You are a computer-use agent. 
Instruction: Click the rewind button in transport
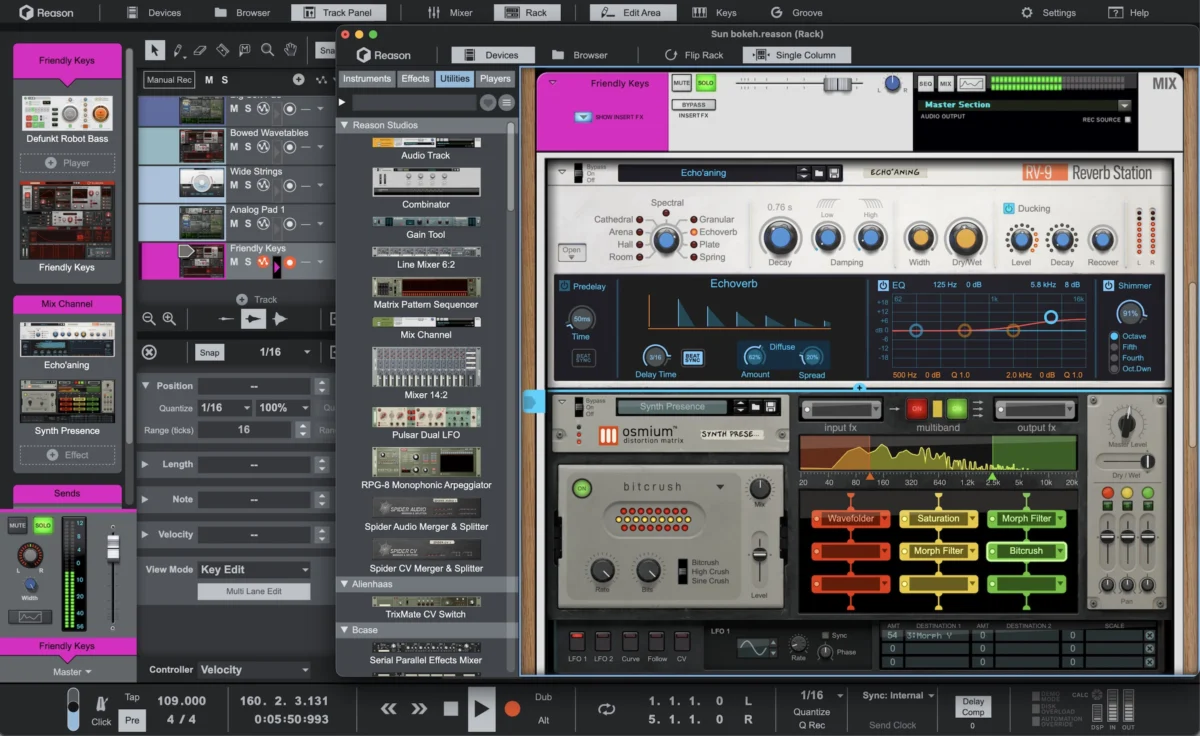(388, 708)
